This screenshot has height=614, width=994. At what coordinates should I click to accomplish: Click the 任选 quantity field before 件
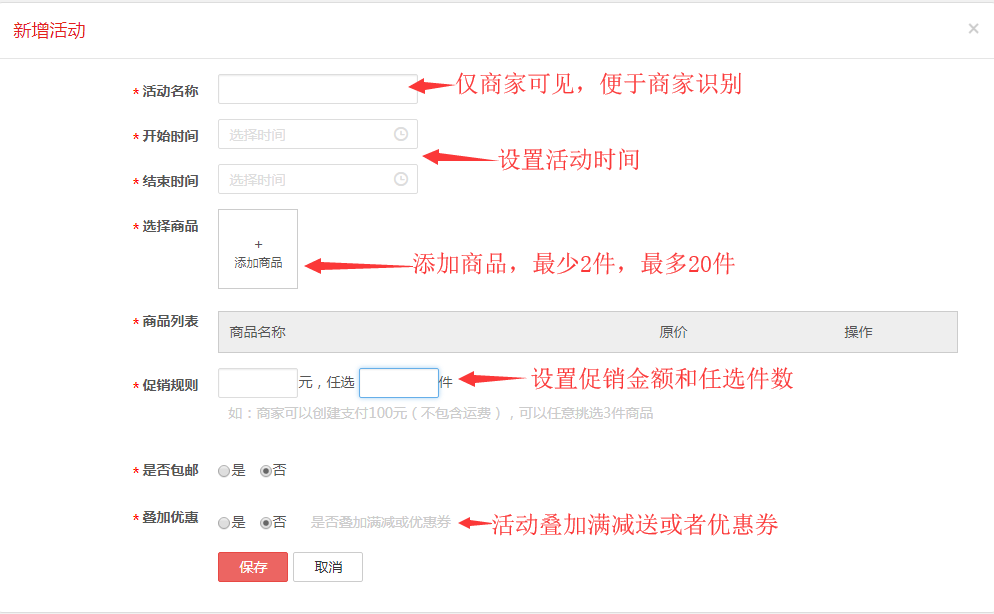pos(398,383)
